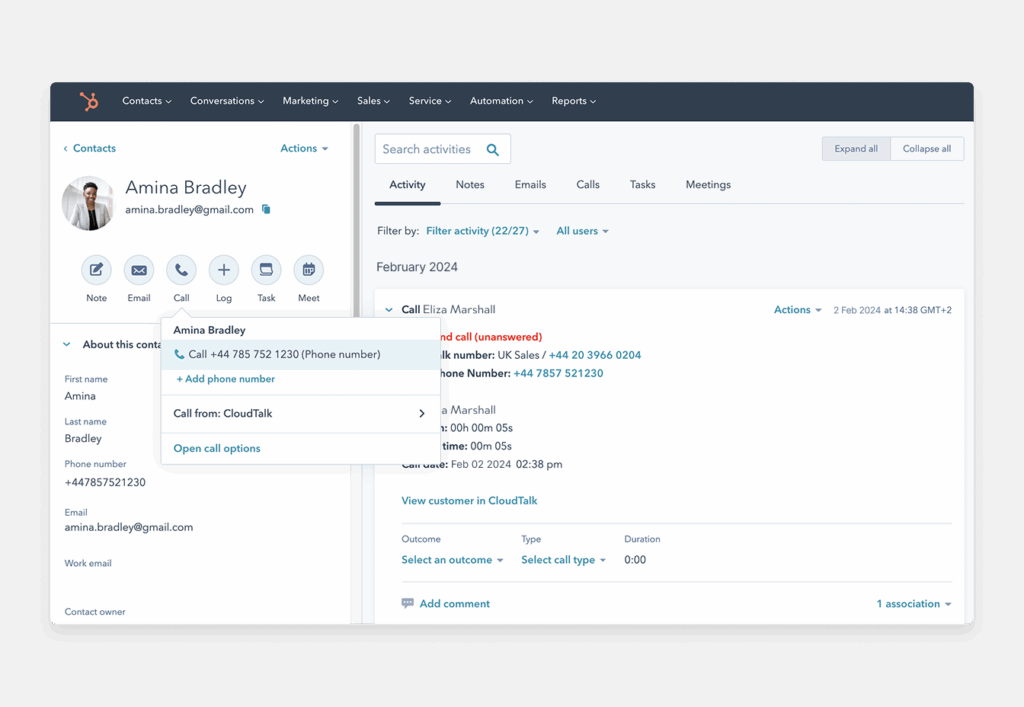The height and width of the screenshot is (707, 1024).
Task: Open the Email compose icon
Action: pyautogui.click(x=138, y=269)
